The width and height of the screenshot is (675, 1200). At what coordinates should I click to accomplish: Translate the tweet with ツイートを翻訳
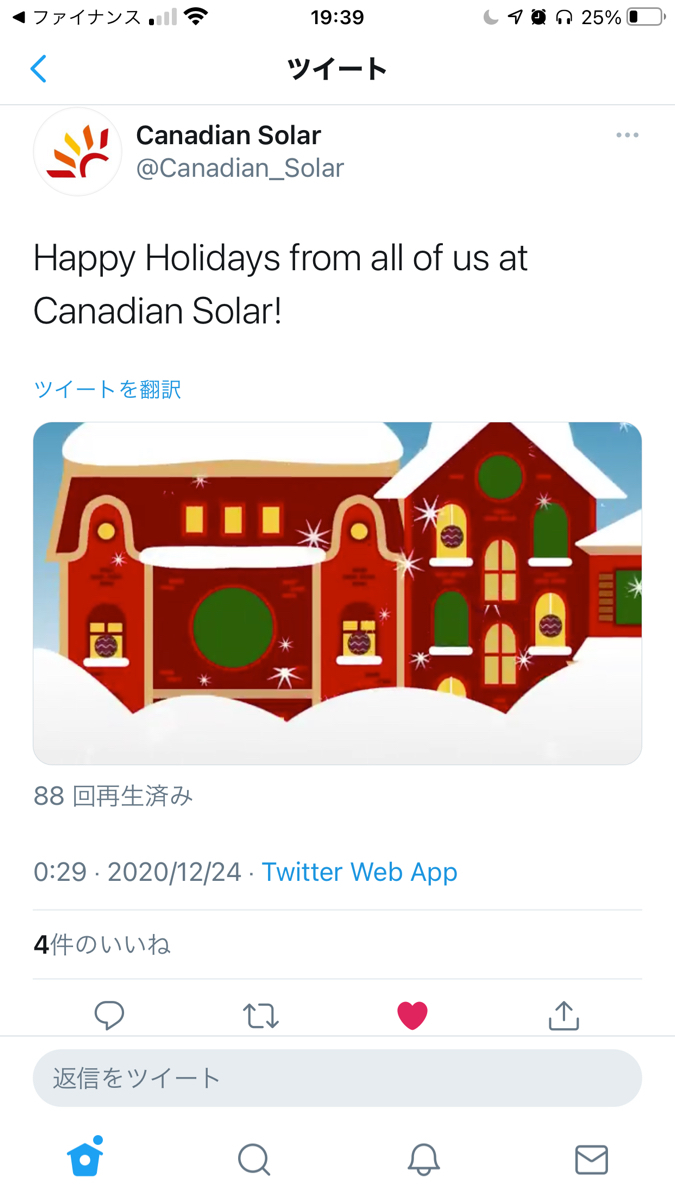(106, 389)
